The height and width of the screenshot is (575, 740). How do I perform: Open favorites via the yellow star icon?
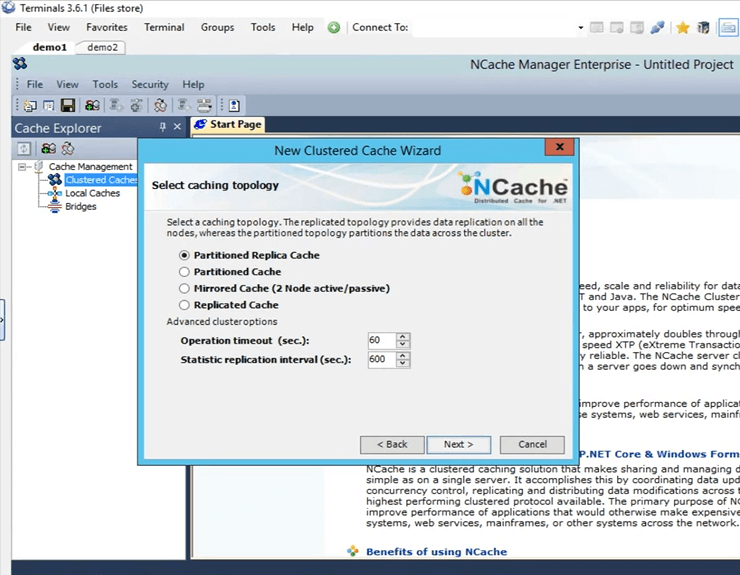682,28
